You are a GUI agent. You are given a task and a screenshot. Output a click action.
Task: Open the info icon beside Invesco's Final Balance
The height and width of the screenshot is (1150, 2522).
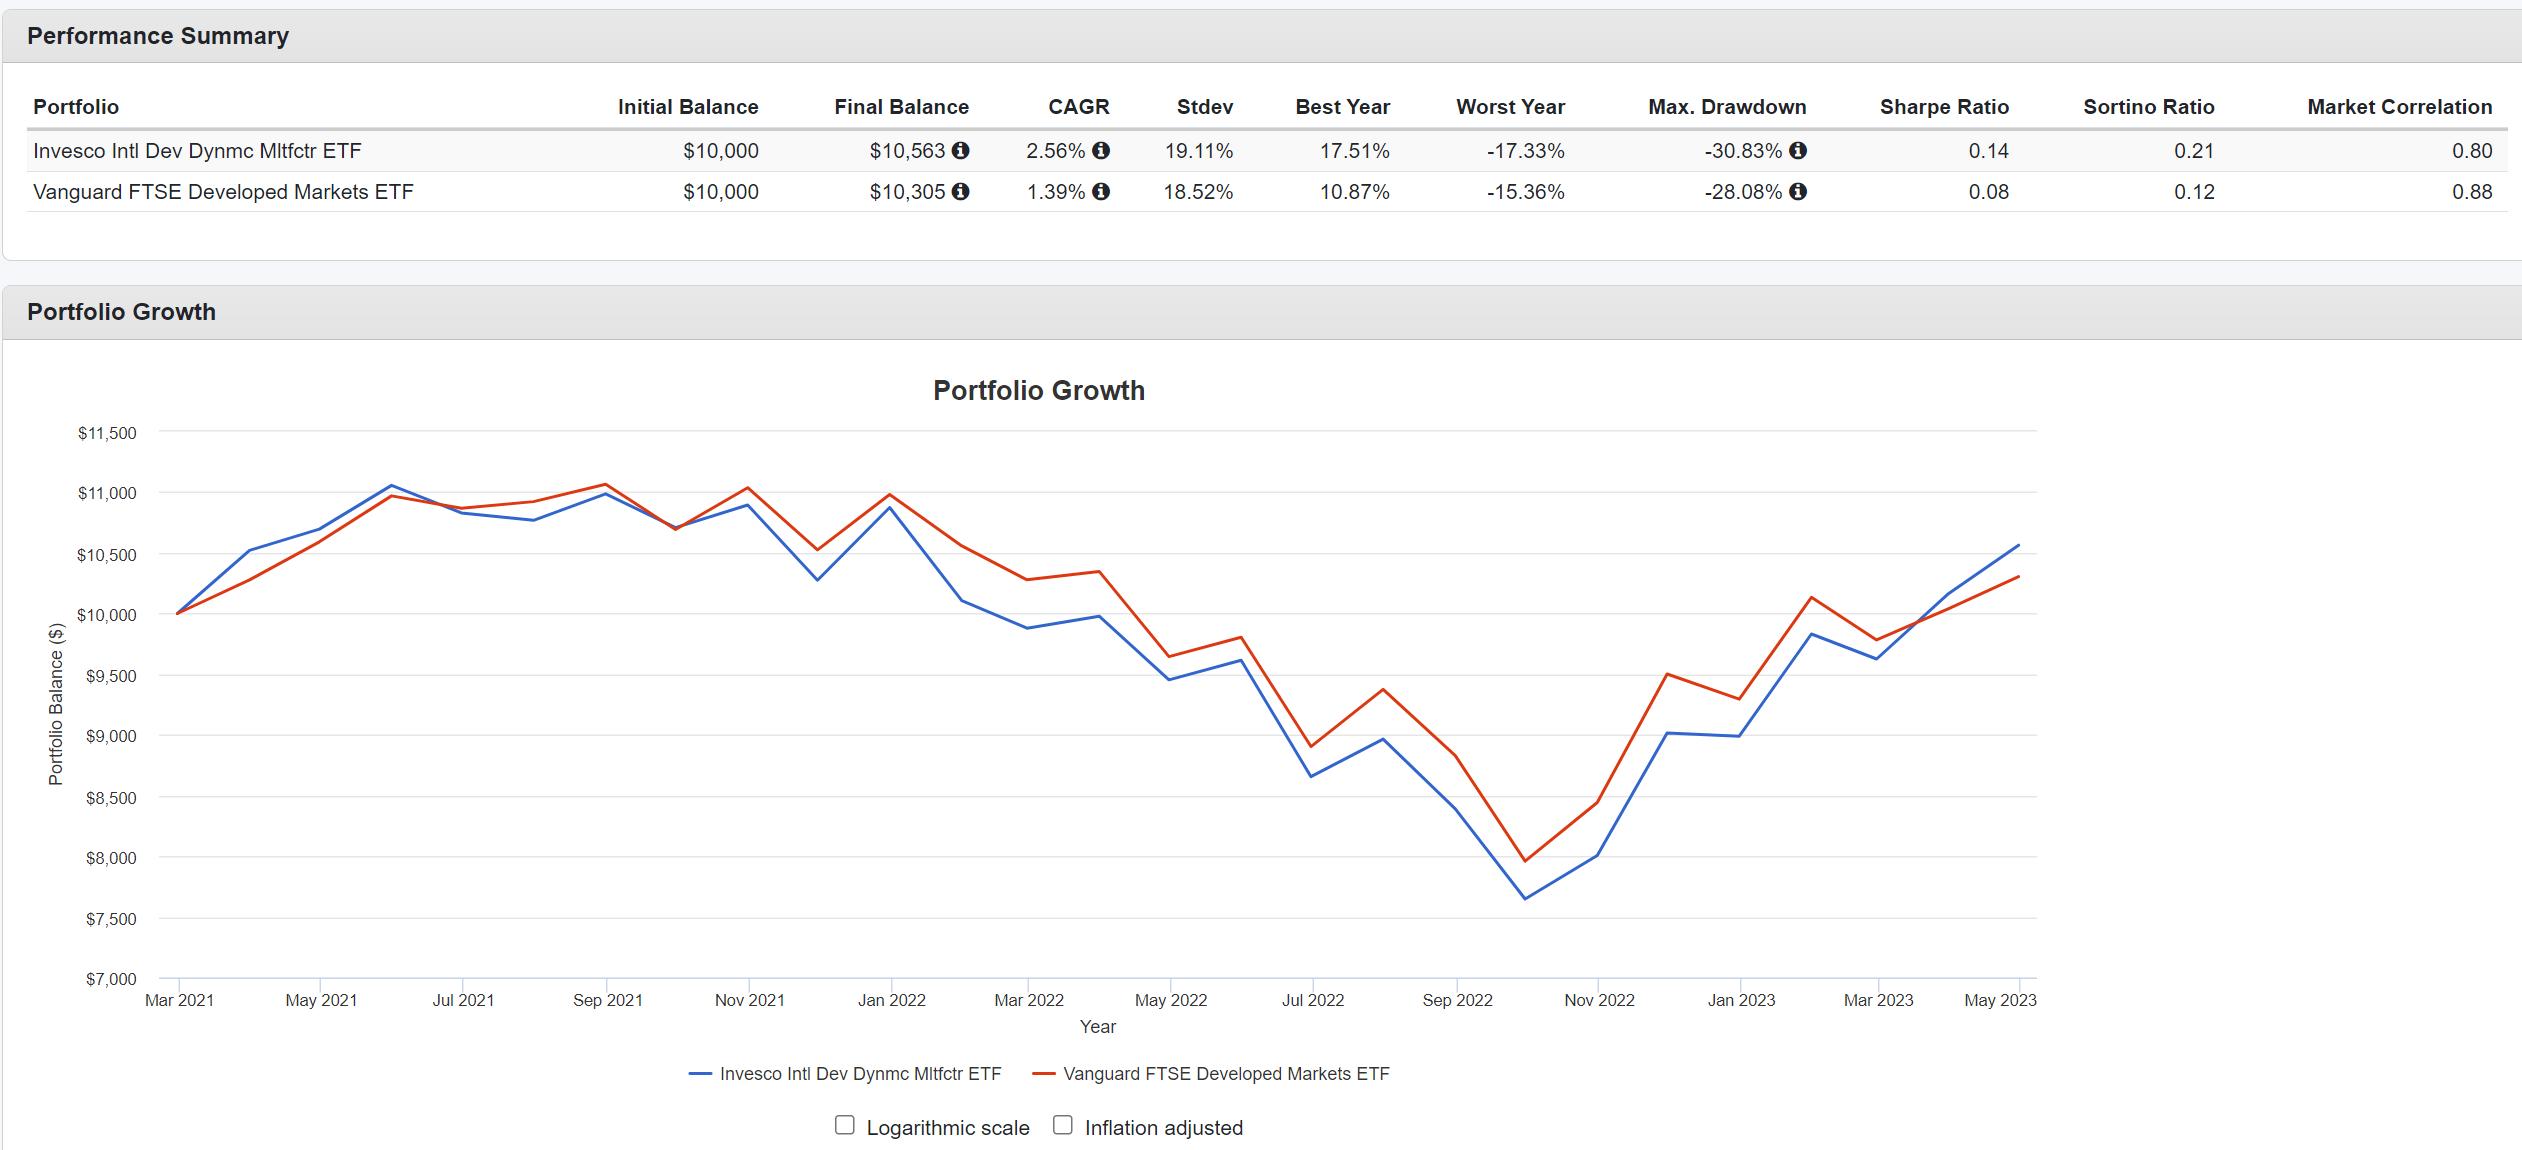tap(961, 151)
